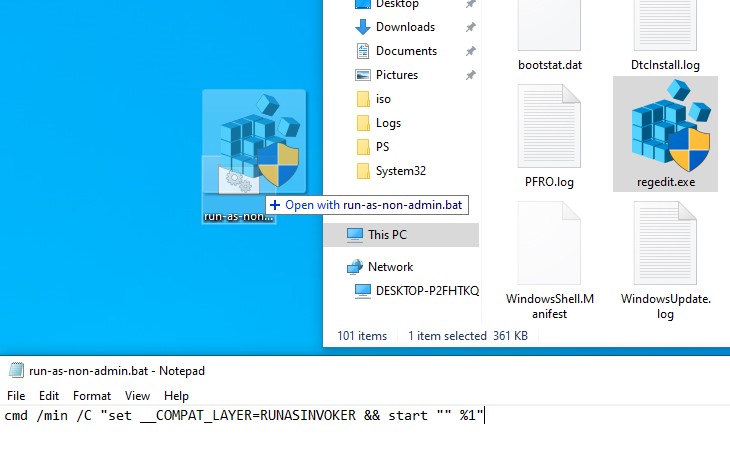
Task: Open Notepad View menu
Action: pos(137,396)
